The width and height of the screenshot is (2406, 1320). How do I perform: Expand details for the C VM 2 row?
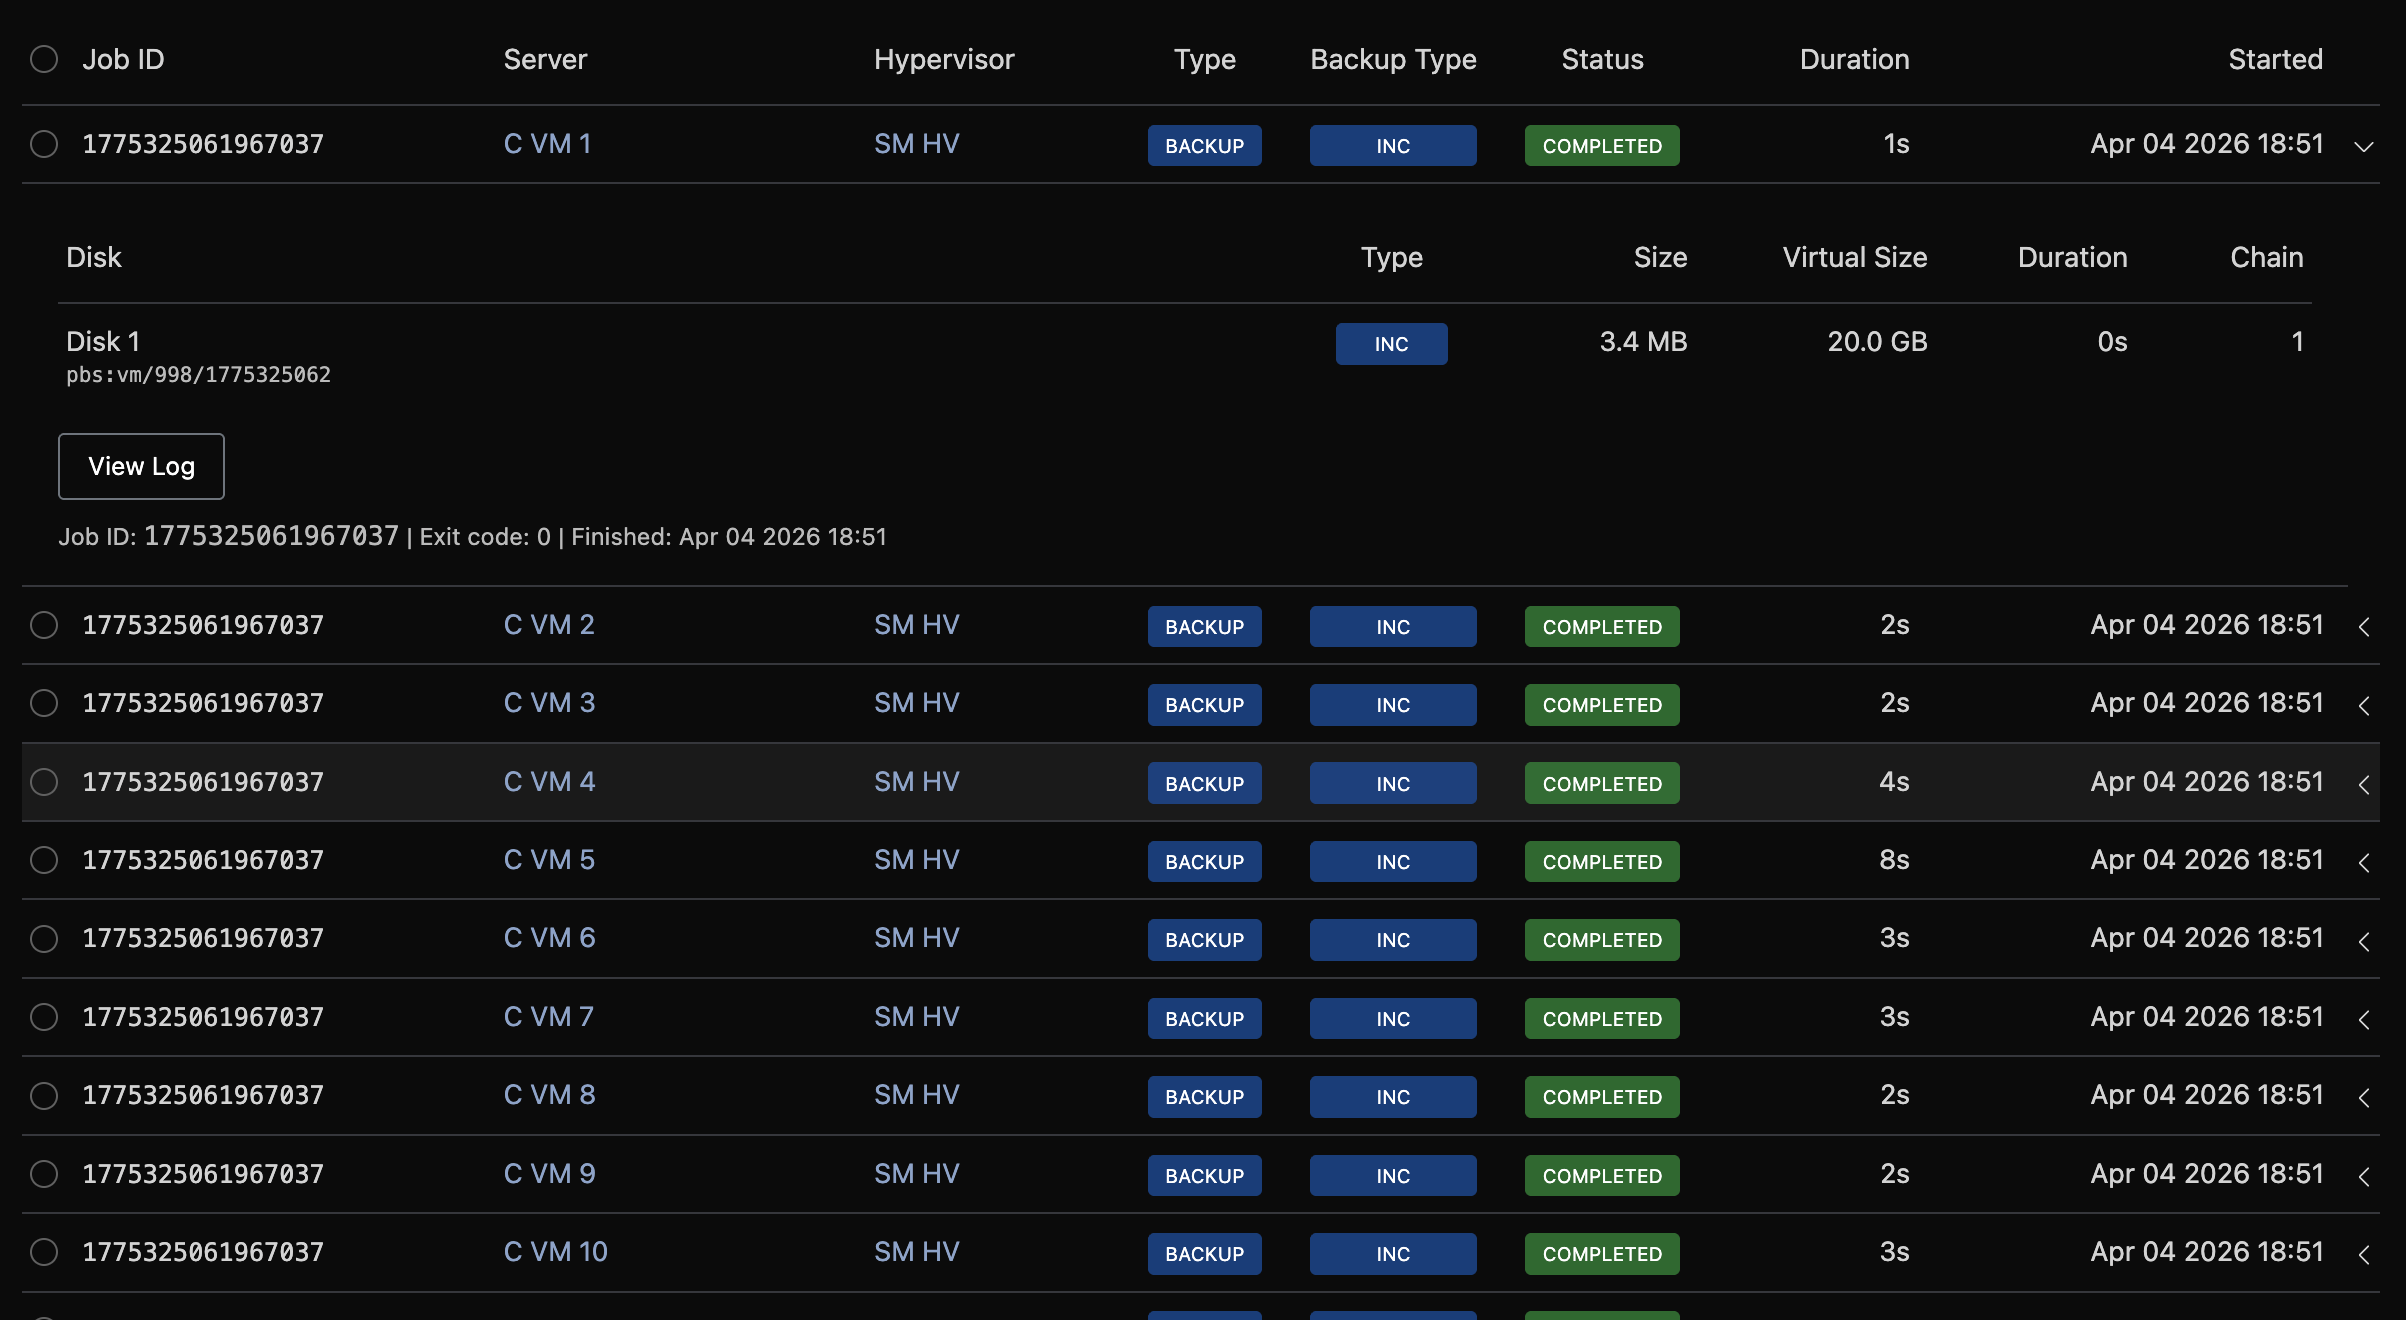pos(2363,627)
